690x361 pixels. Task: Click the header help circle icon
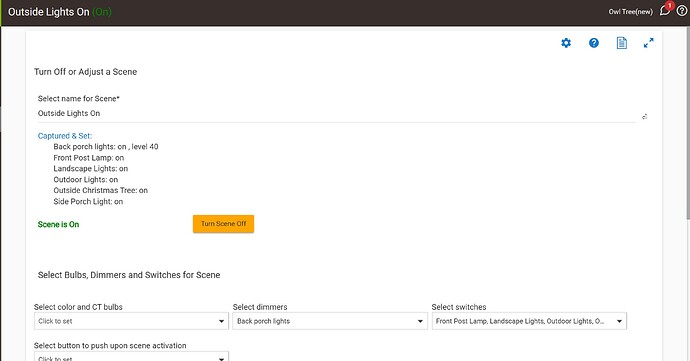tap(682, 11)
